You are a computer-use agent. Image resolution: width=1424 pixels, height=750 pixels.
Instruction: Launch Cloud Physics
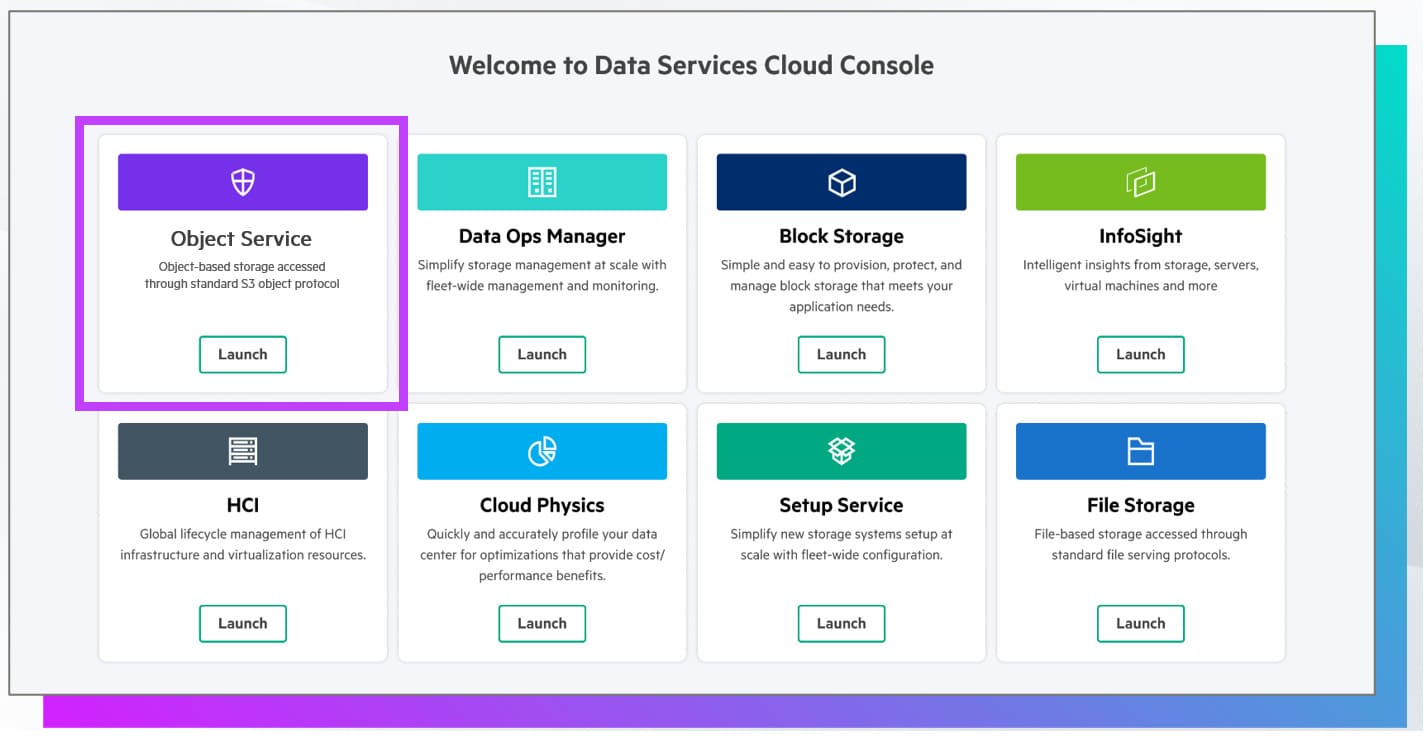click(542, 623)
